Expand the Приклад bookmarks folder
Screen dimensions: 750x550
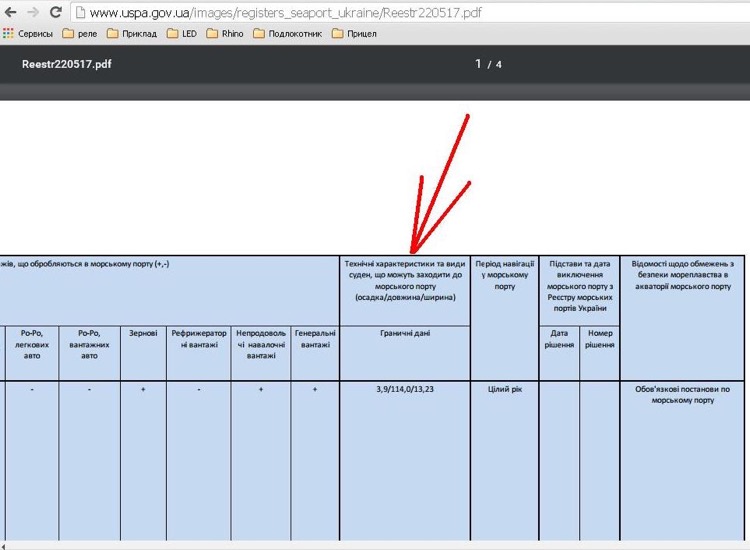[x=132, y=33]
